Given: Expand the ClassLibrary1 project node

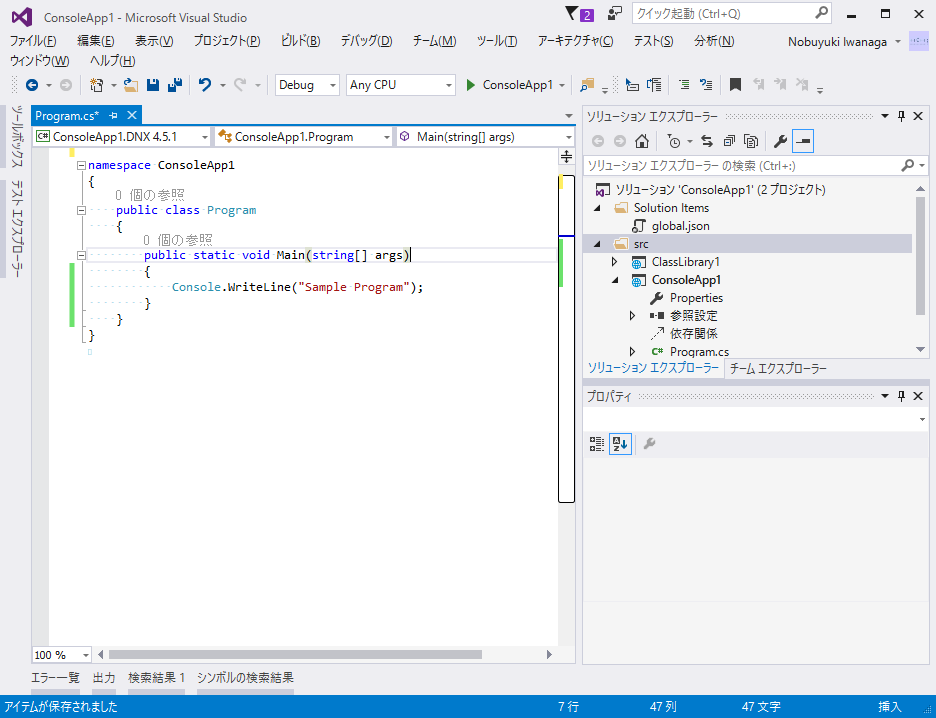Looking at the screenshot, I should pyautogui.click(x=615, y=262).
